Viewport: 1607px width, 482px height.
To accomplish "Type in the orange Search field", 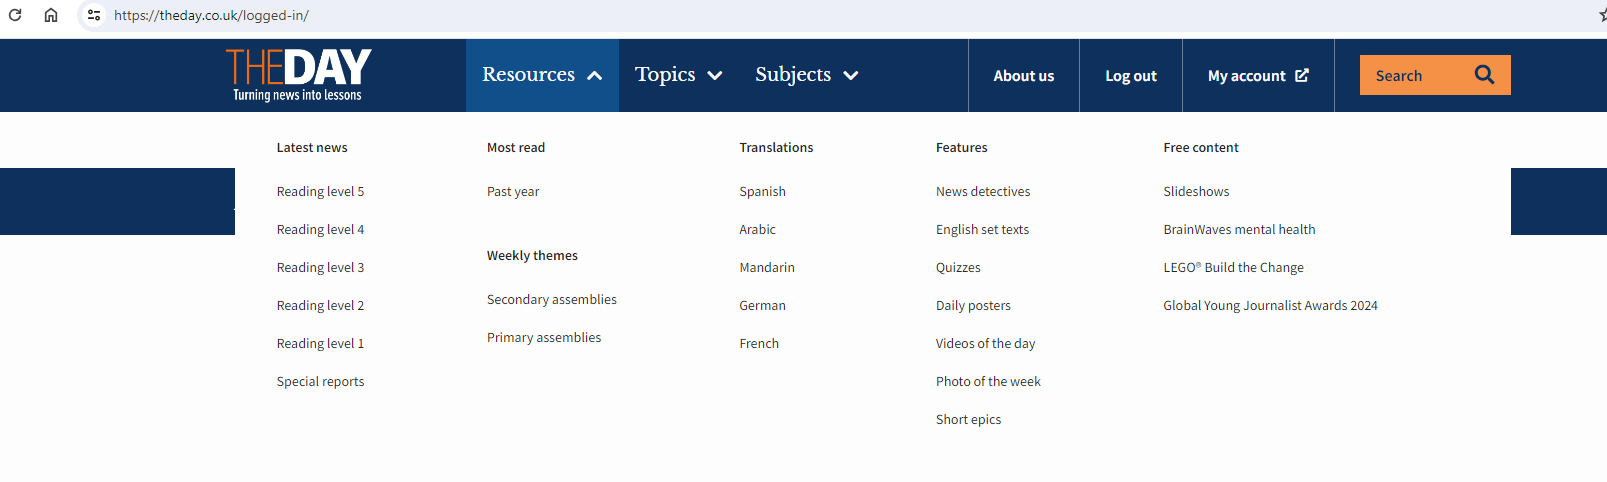I will pos(1412,76).
